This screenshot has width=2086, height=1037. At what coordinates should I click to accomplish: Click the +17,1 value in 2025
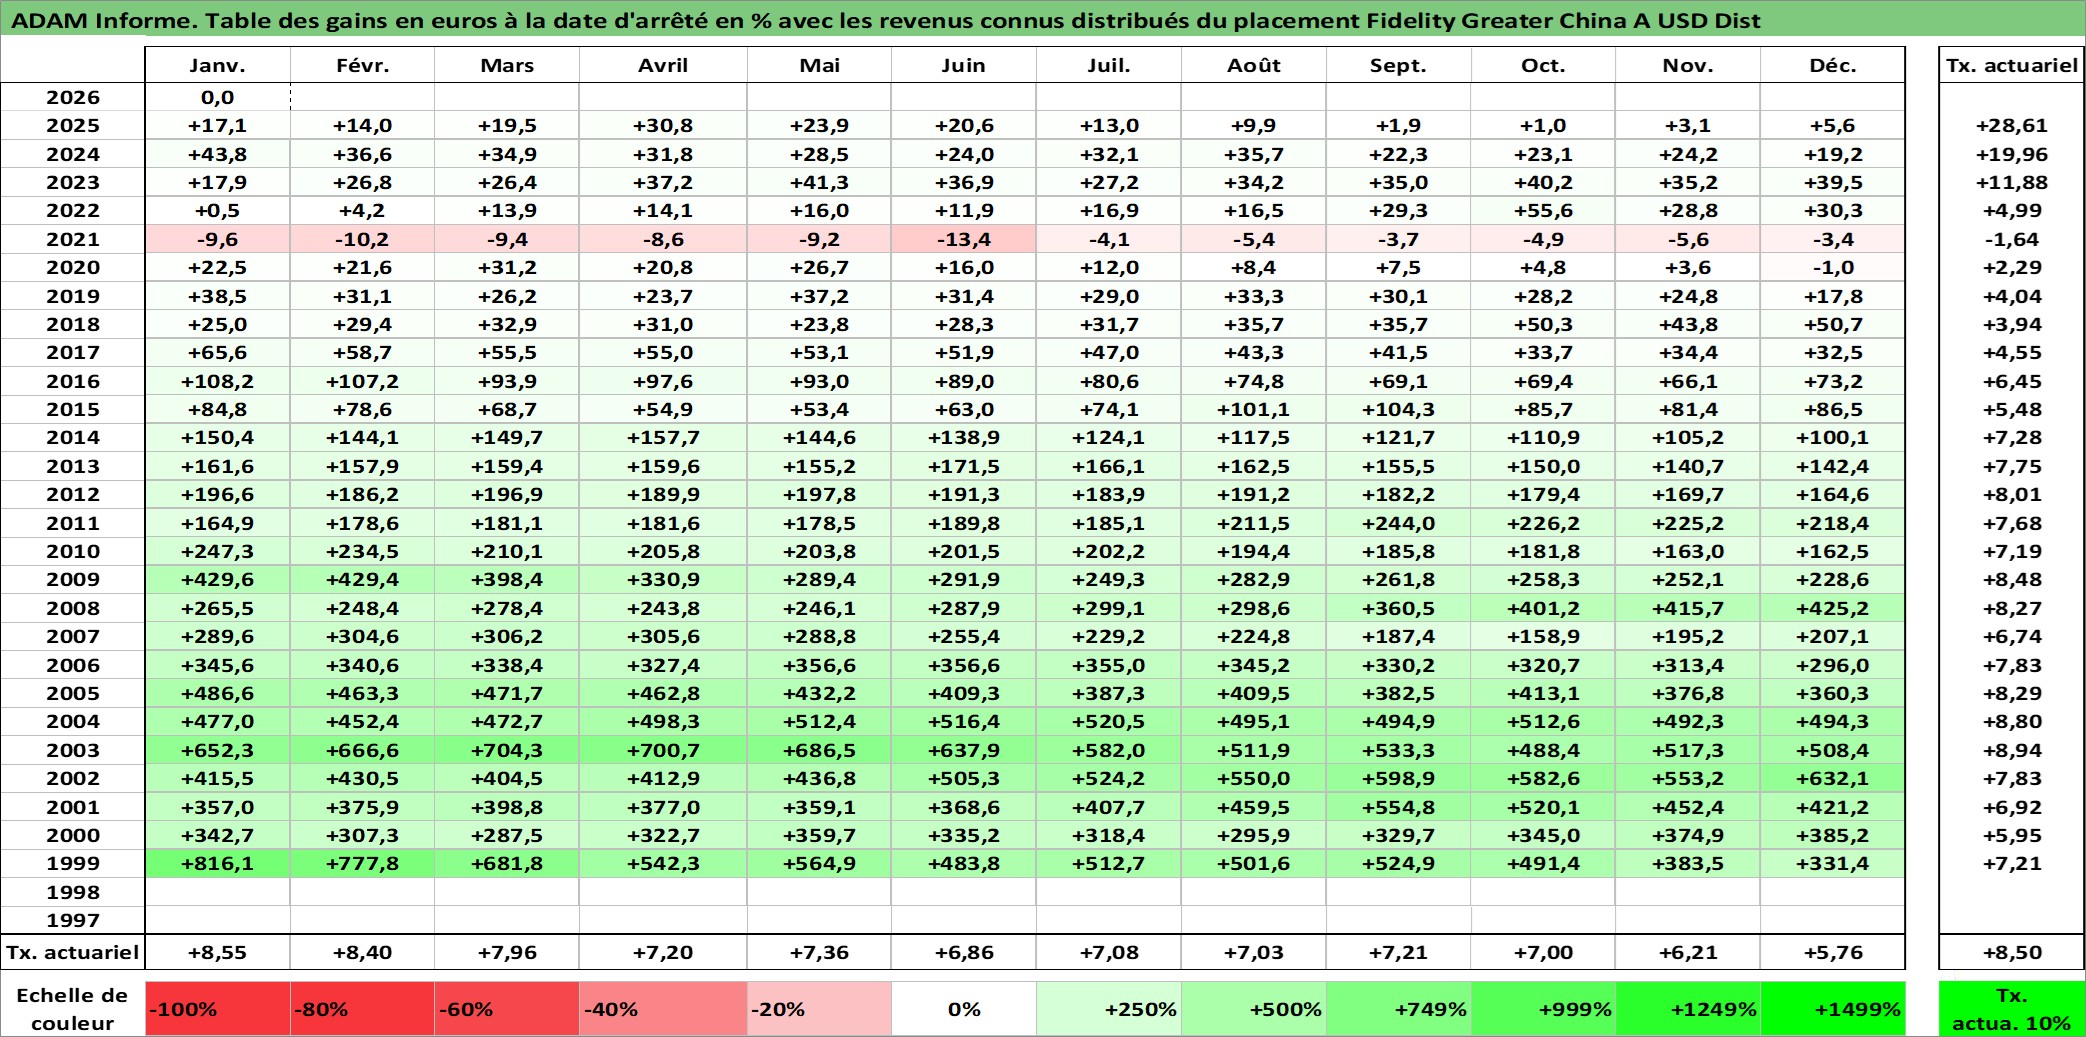[217, 125]
